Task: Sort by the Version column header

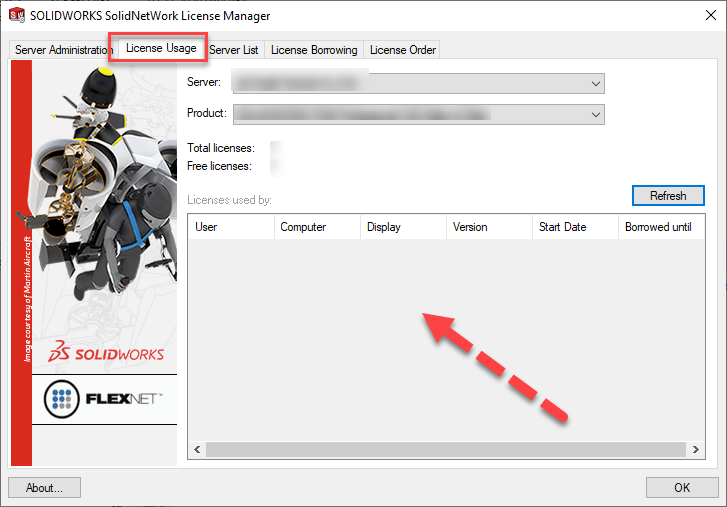Action: 489,227
